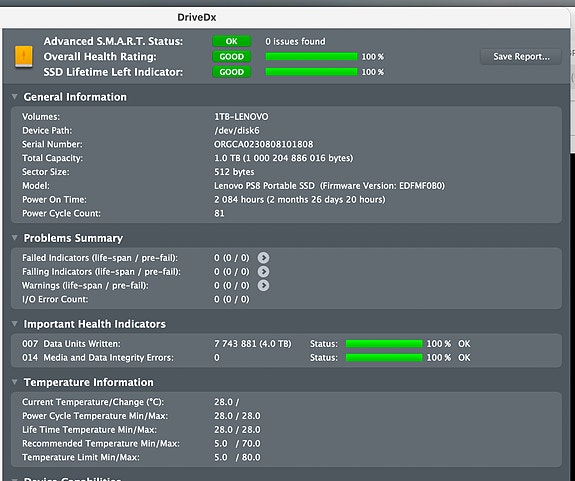
Task: Click the GOOD SSD Lifetime badge
Action: (232, 72)
